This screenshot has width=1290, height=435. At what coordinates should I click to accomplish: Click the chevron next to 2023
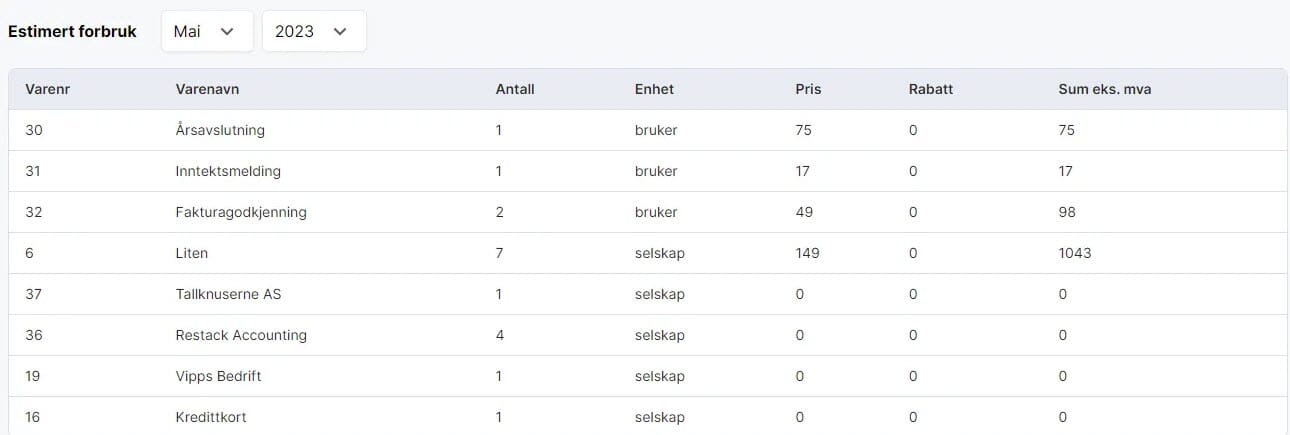tap(340, 31)
